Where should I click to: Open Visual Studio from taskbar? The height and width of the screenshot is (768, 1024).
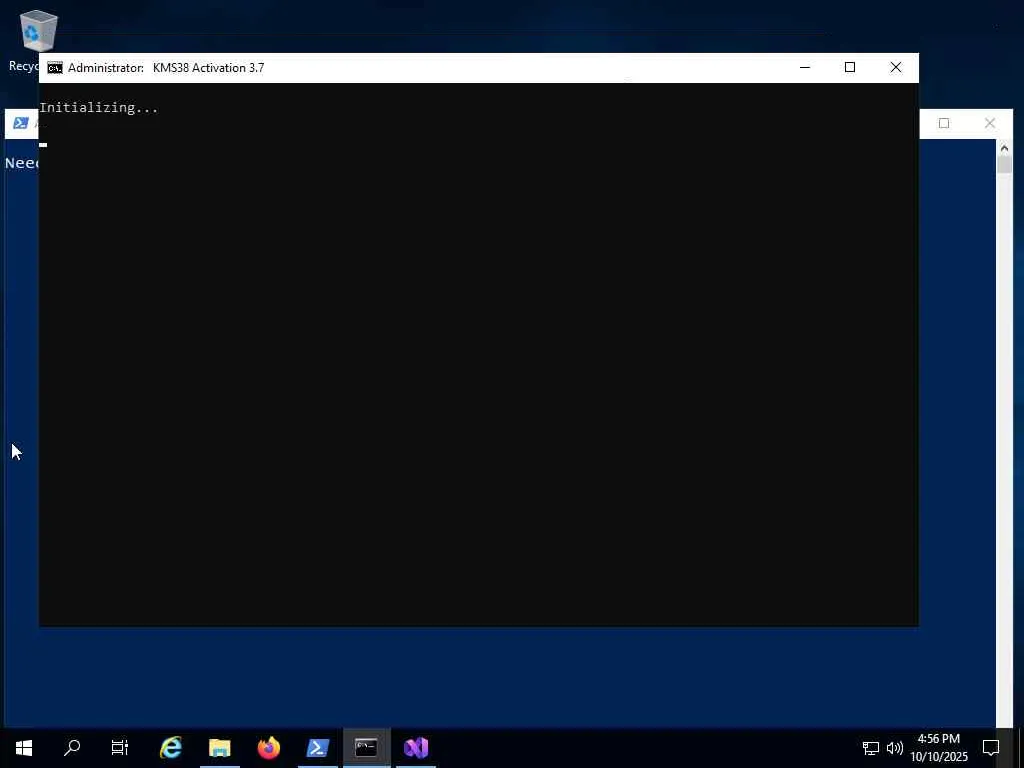(415, 748)
